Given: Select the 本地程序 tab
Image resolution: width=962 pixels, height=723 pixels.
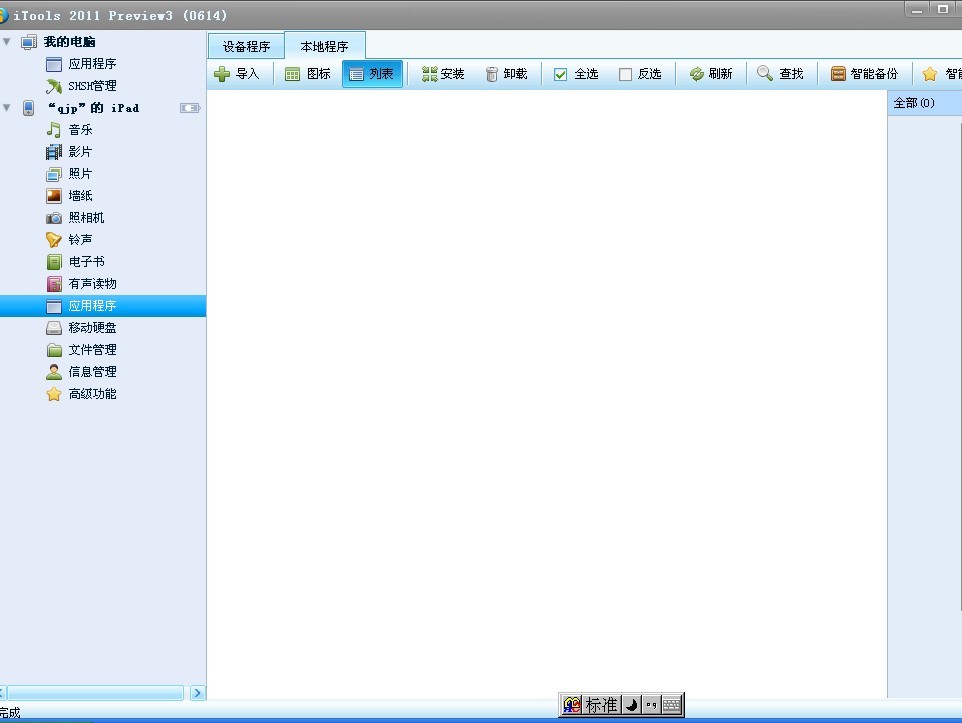Looking at the screenshot, I should [x=324, y=46].
